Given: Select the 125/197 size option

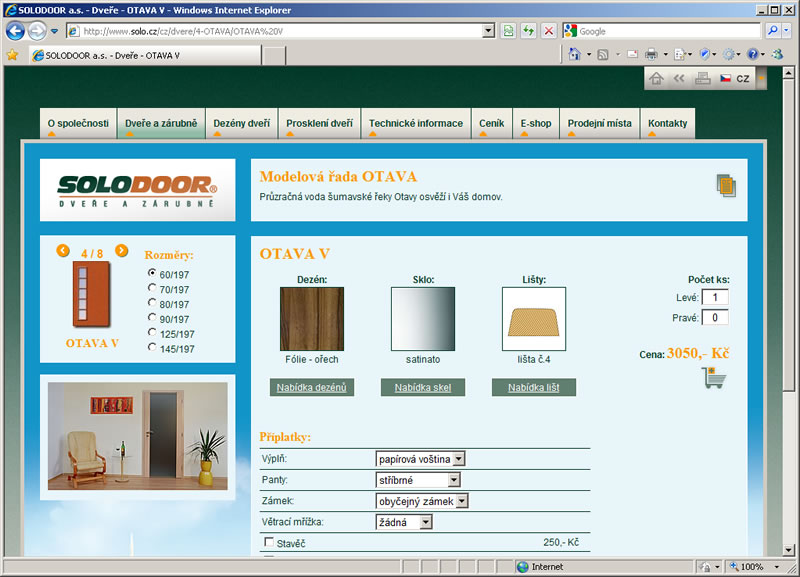Looking at the screenshot, I should [x=152, y=333].
